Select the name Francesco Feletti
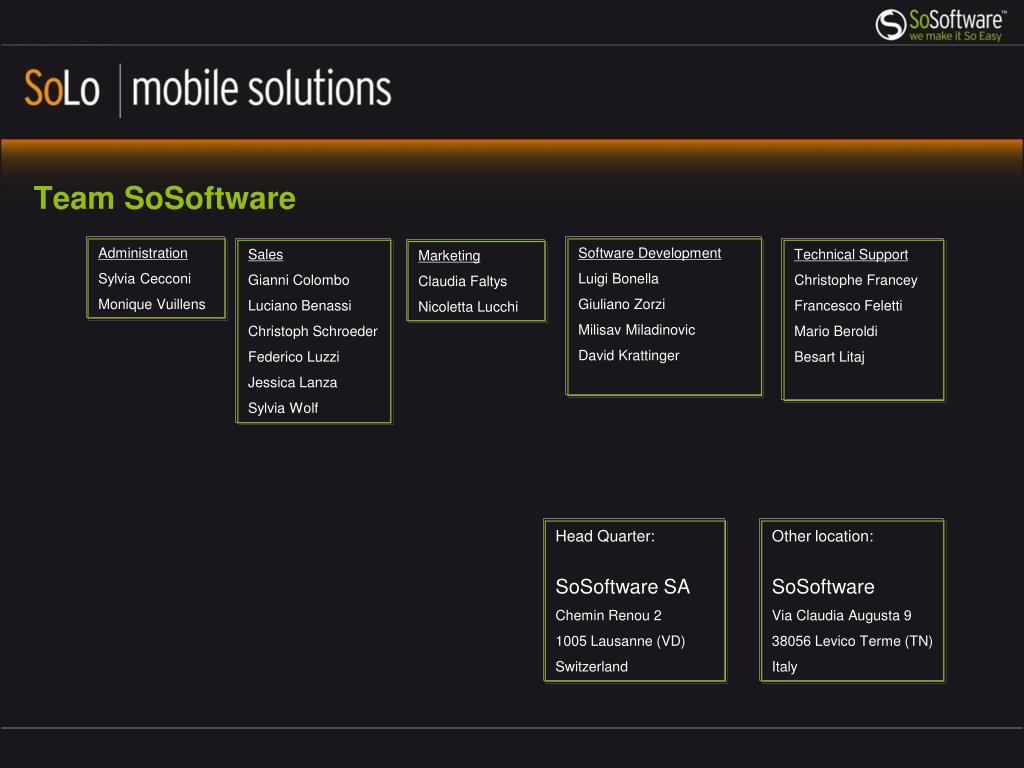Viewport: 1024px width, 768px height. (848, 306)
